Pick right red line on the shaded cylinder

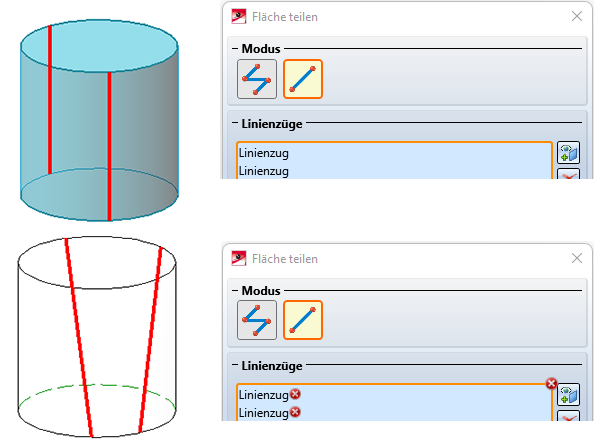(109, 146)
